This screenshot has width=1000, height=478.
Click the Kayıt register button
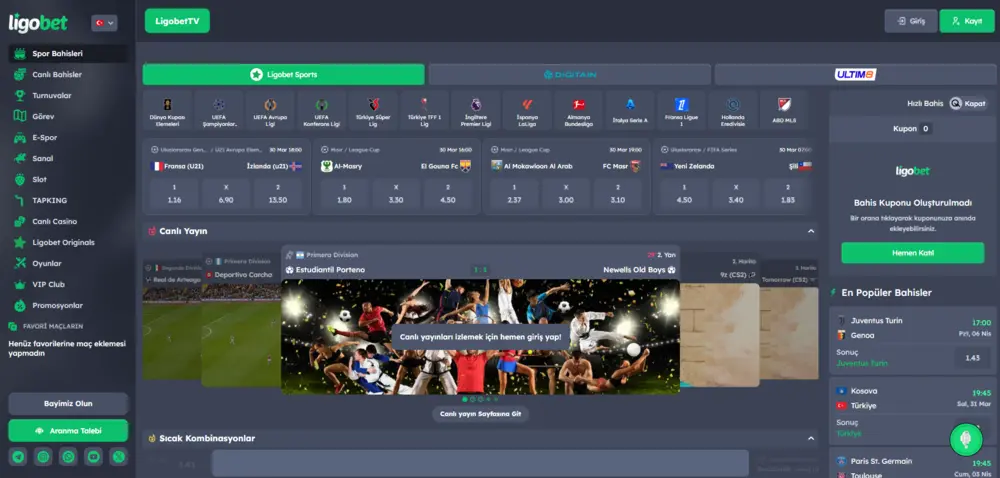(967, 21)
